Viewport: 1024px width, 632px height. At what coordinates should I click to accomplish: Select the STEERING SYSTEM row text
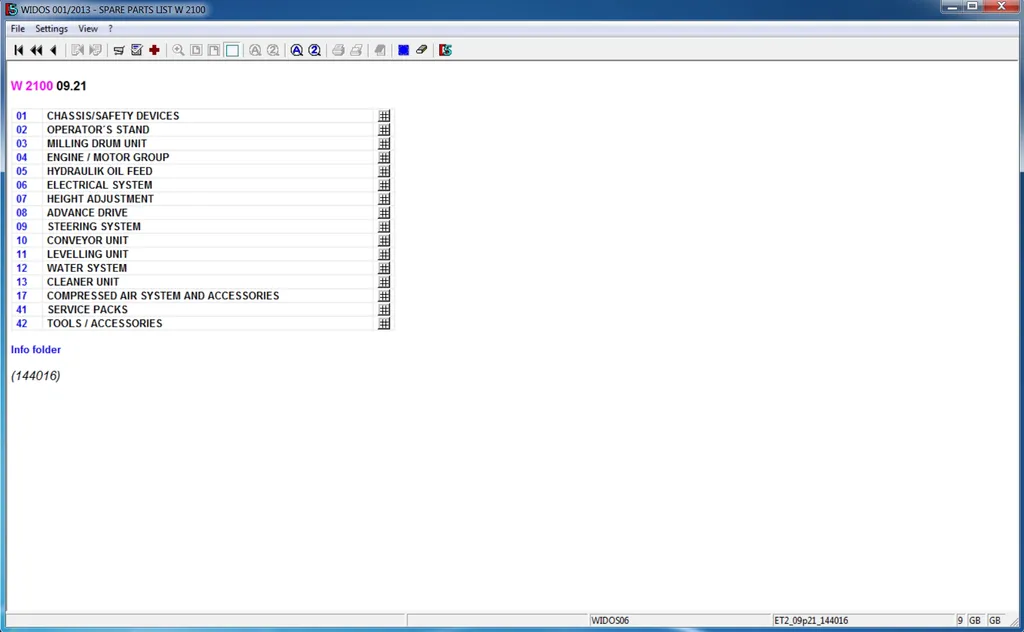coord(93,227)
